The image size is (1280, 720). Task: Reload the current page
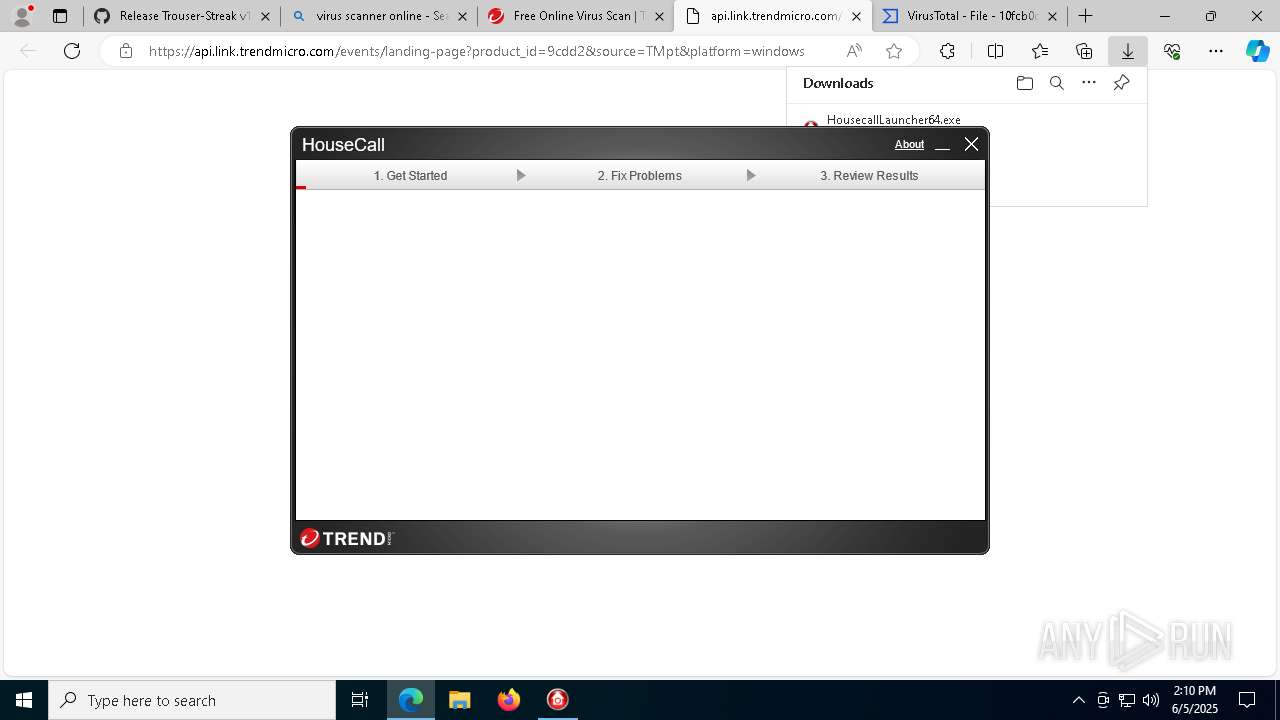pos(72,51)
